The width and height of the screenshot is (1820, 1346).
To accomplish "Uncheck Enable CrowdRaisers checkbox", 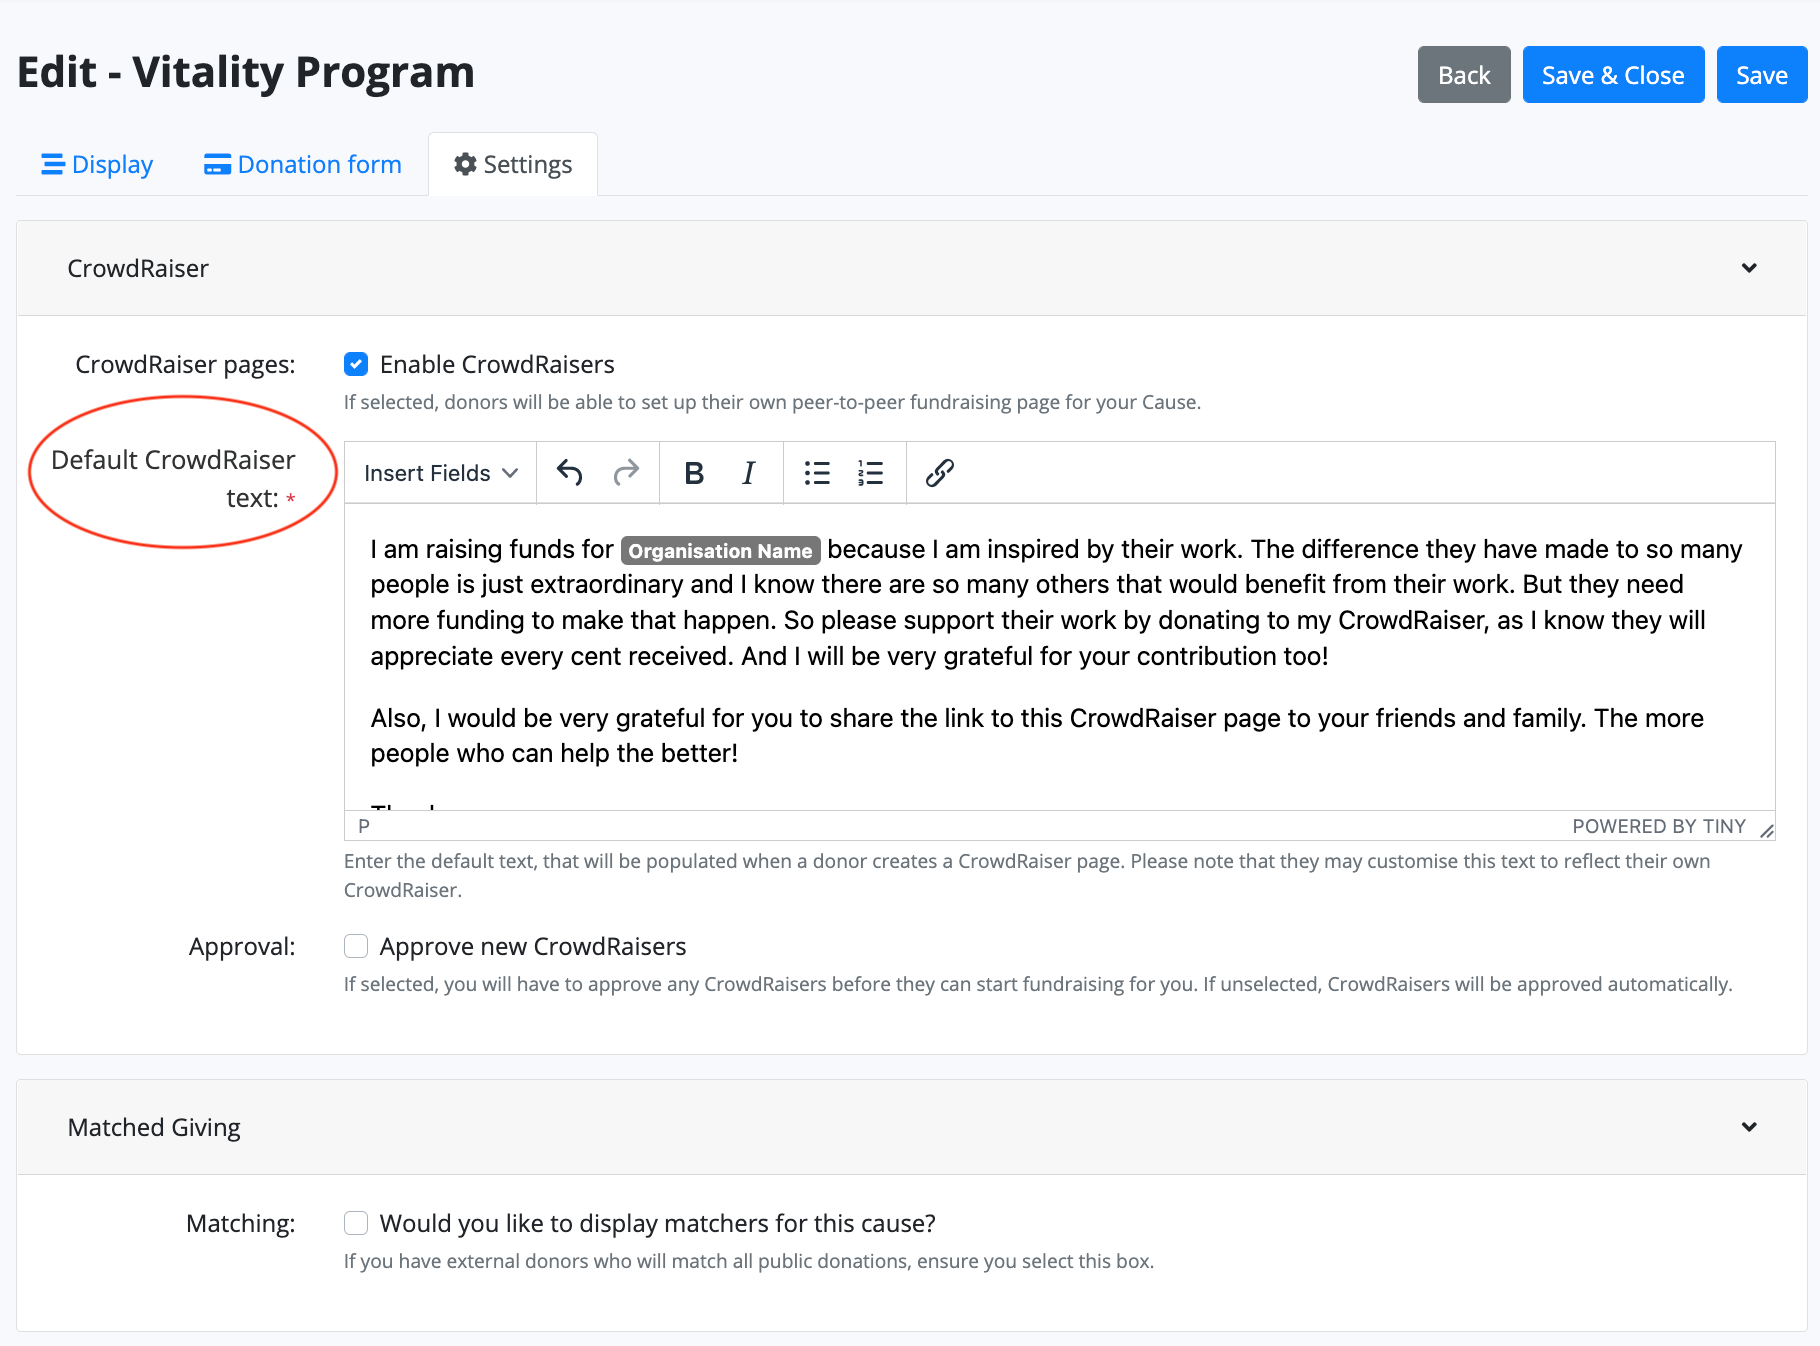I will tap(356, 364).
